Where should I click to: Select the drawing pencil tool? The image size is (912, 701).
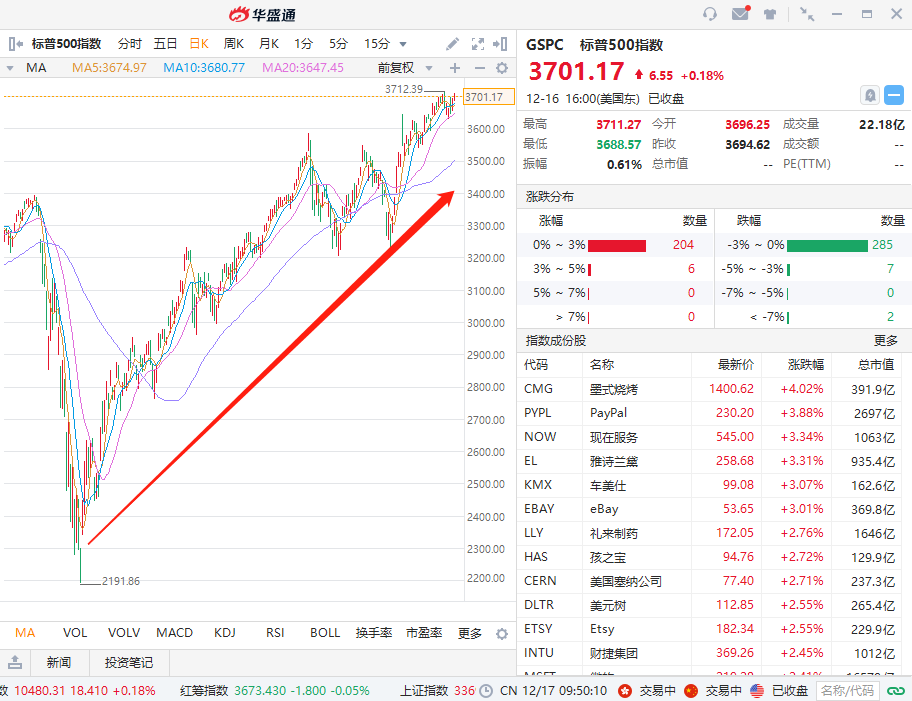coord(452,44)
